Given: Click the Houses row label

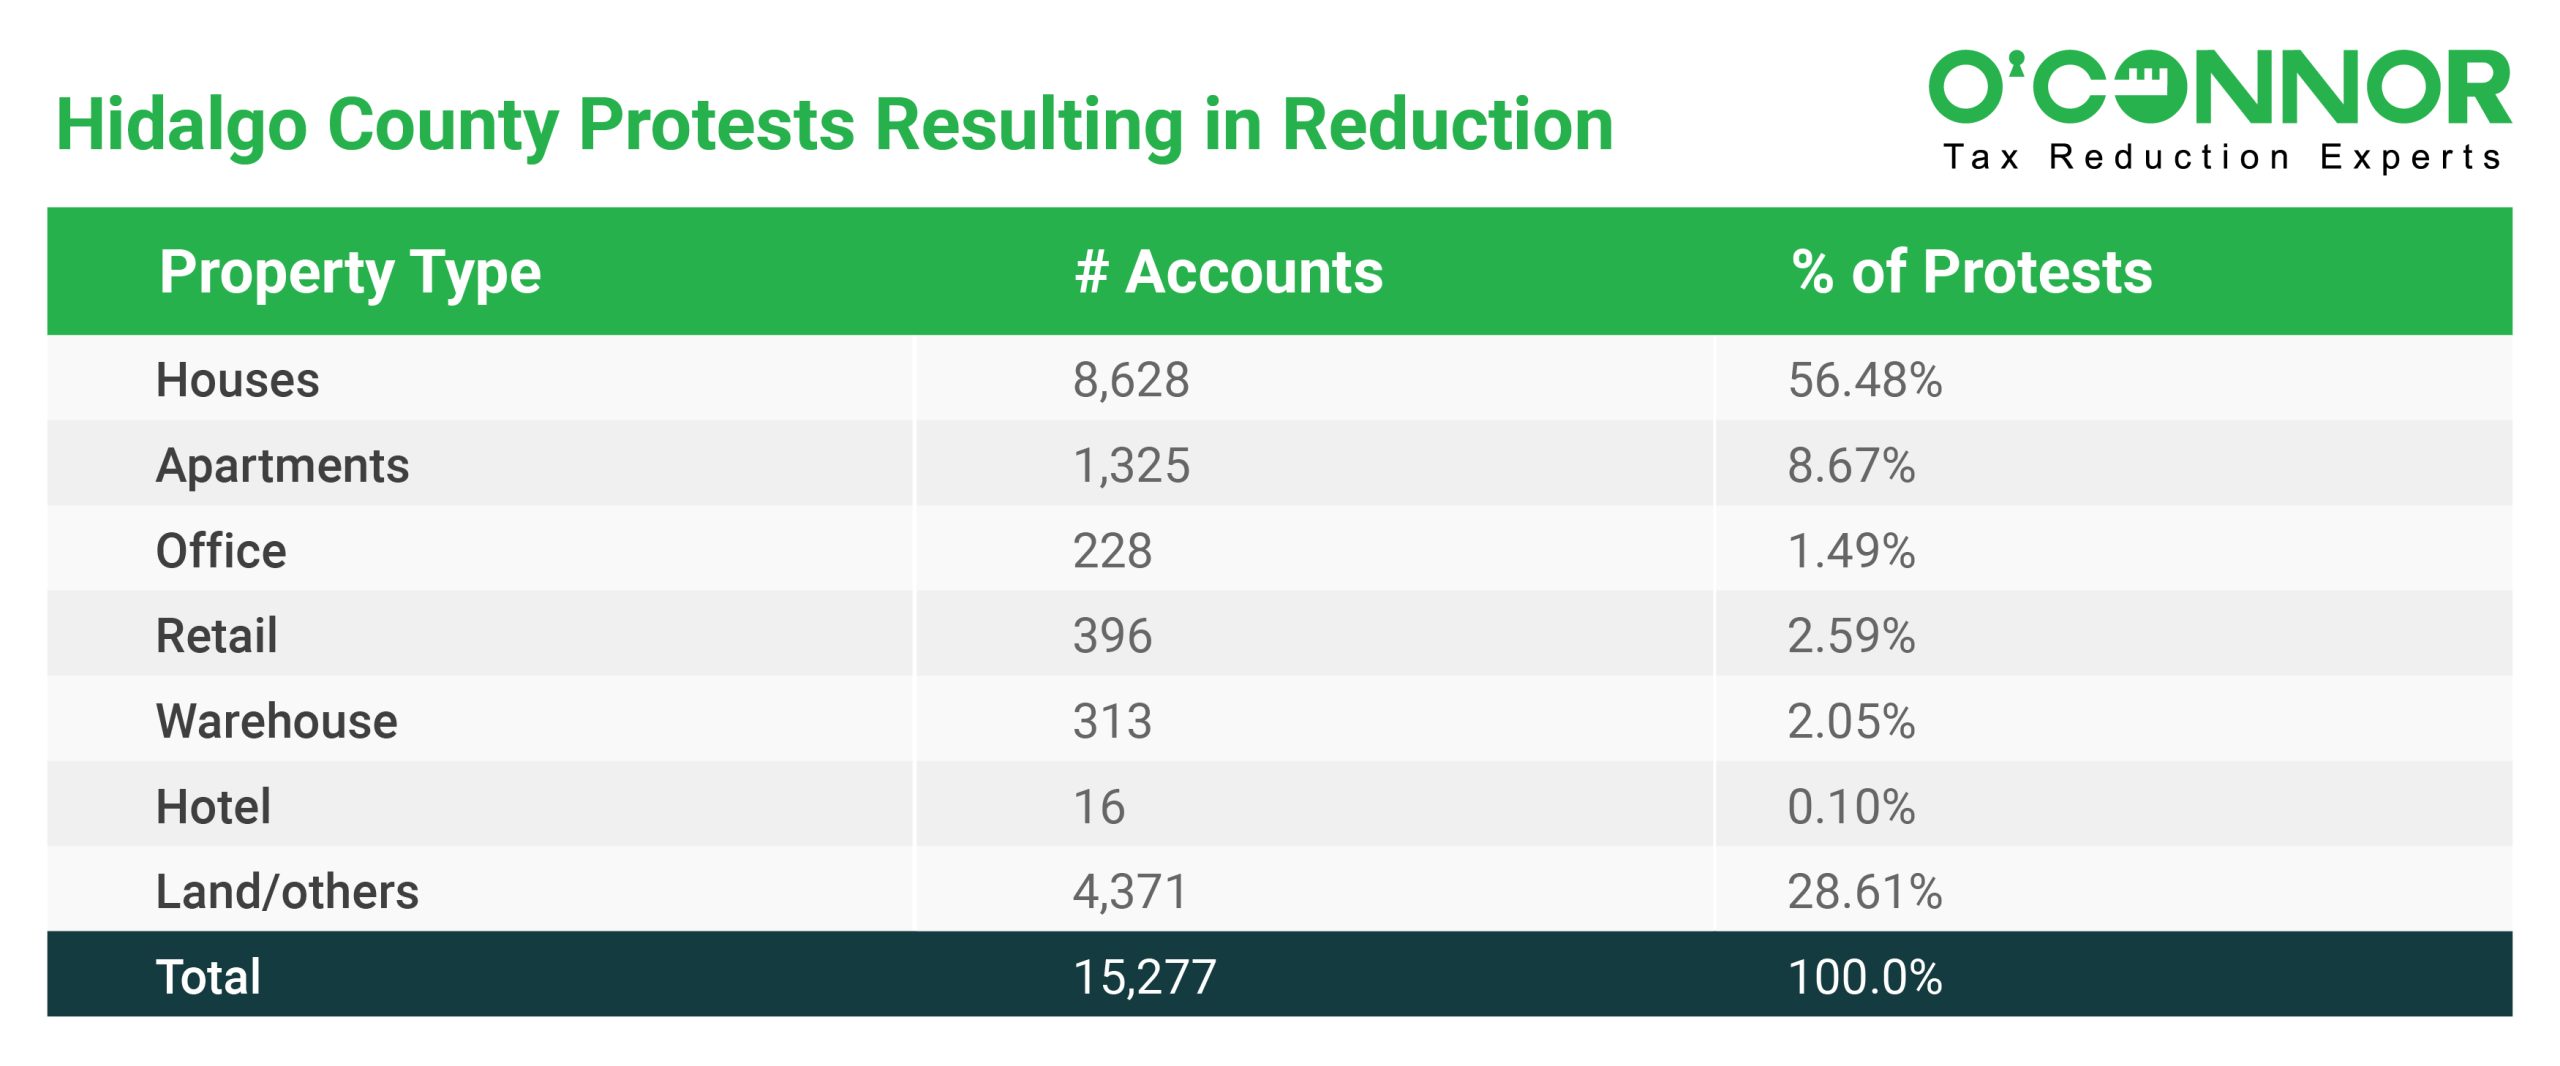Looking at the screenshot, I should coord(238,380).
